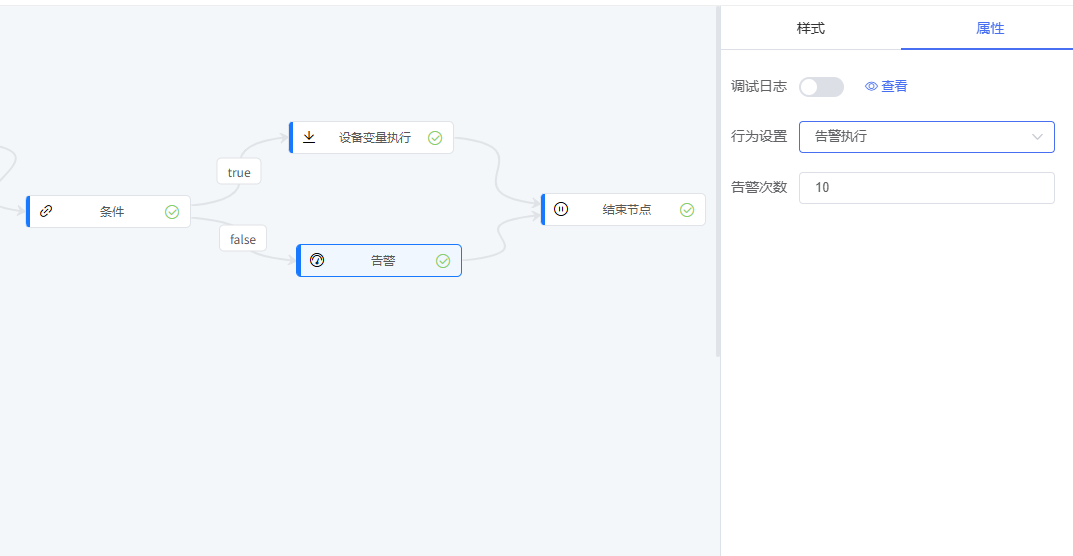Select the 设备变量执行 node label
Viewport: 1073px width, 556px height.
pyautogui.click(x=375, y=138)
